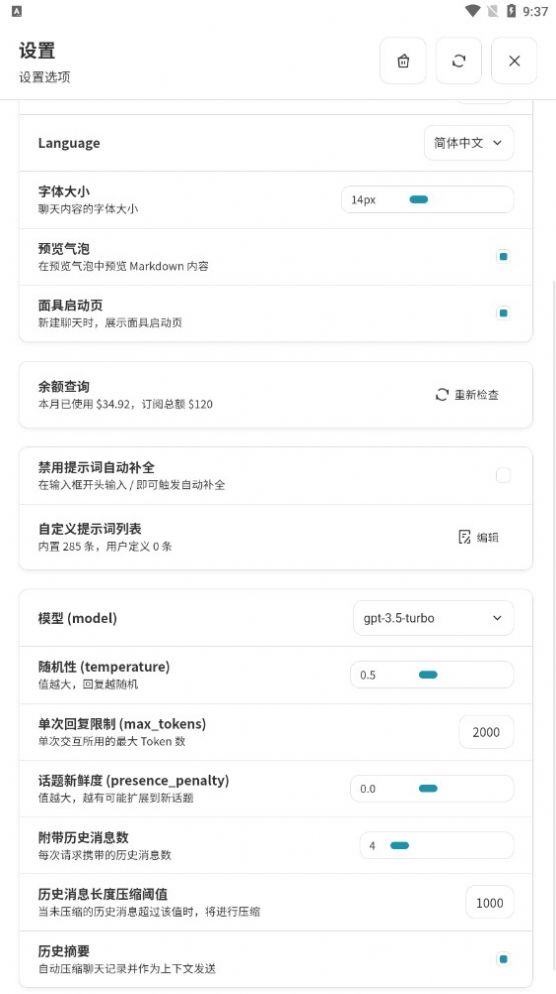Image resolution: width=556 pixels, height=994 pixels.
Task: Click the 编辑 button for custom prompts
Action: tap(478, 538)
